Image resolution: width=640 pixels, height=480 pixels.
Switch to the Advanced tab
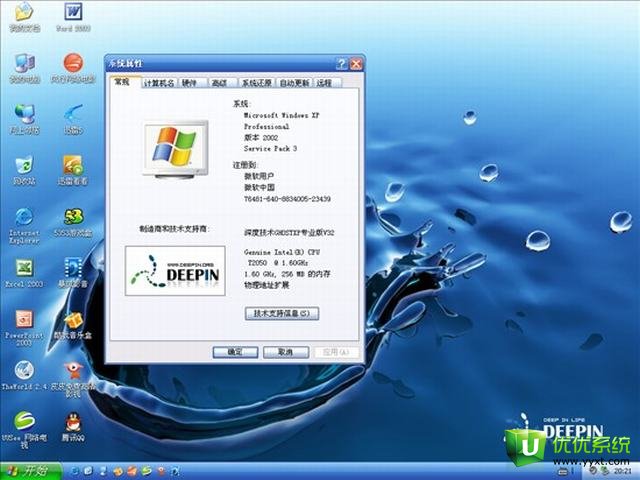[x=222, y=83]
